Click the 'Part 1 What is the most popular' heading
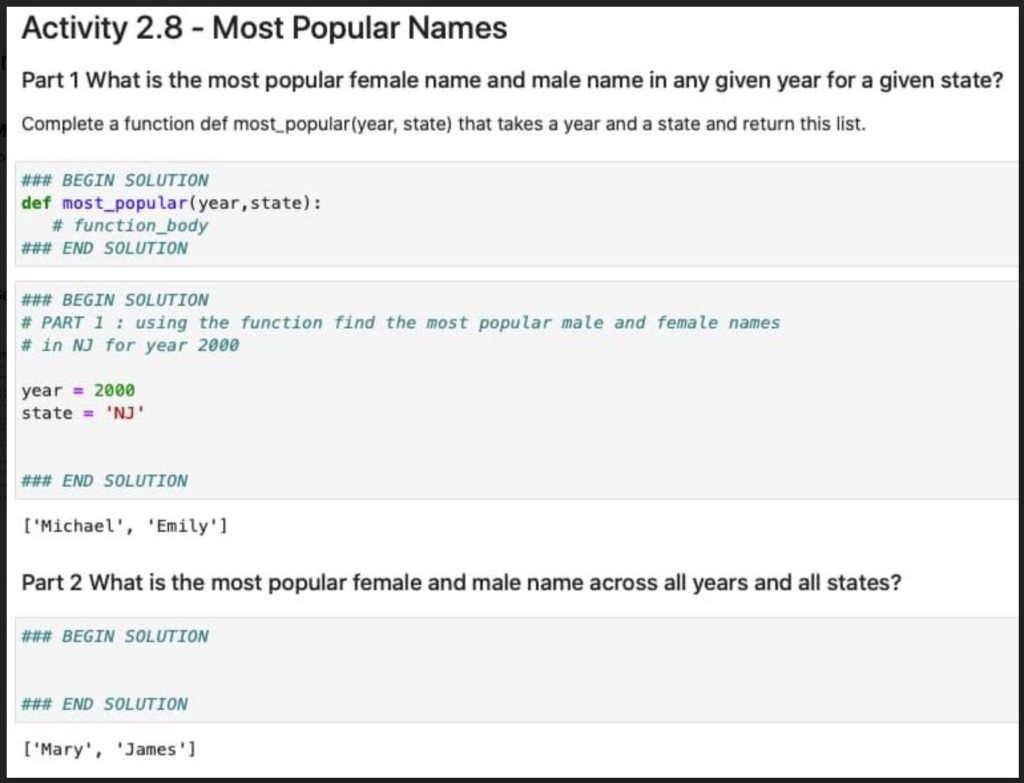 point(512,80)
